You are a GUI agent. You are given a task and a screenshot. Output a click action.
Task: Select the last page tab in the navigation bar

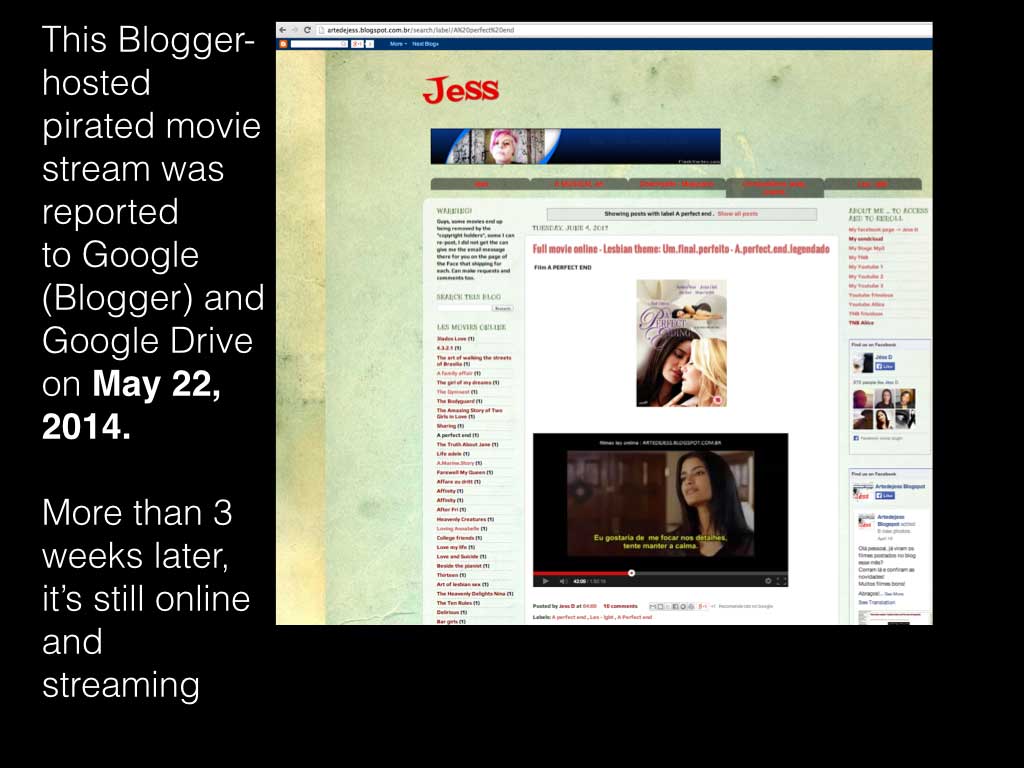coord(873,185)
